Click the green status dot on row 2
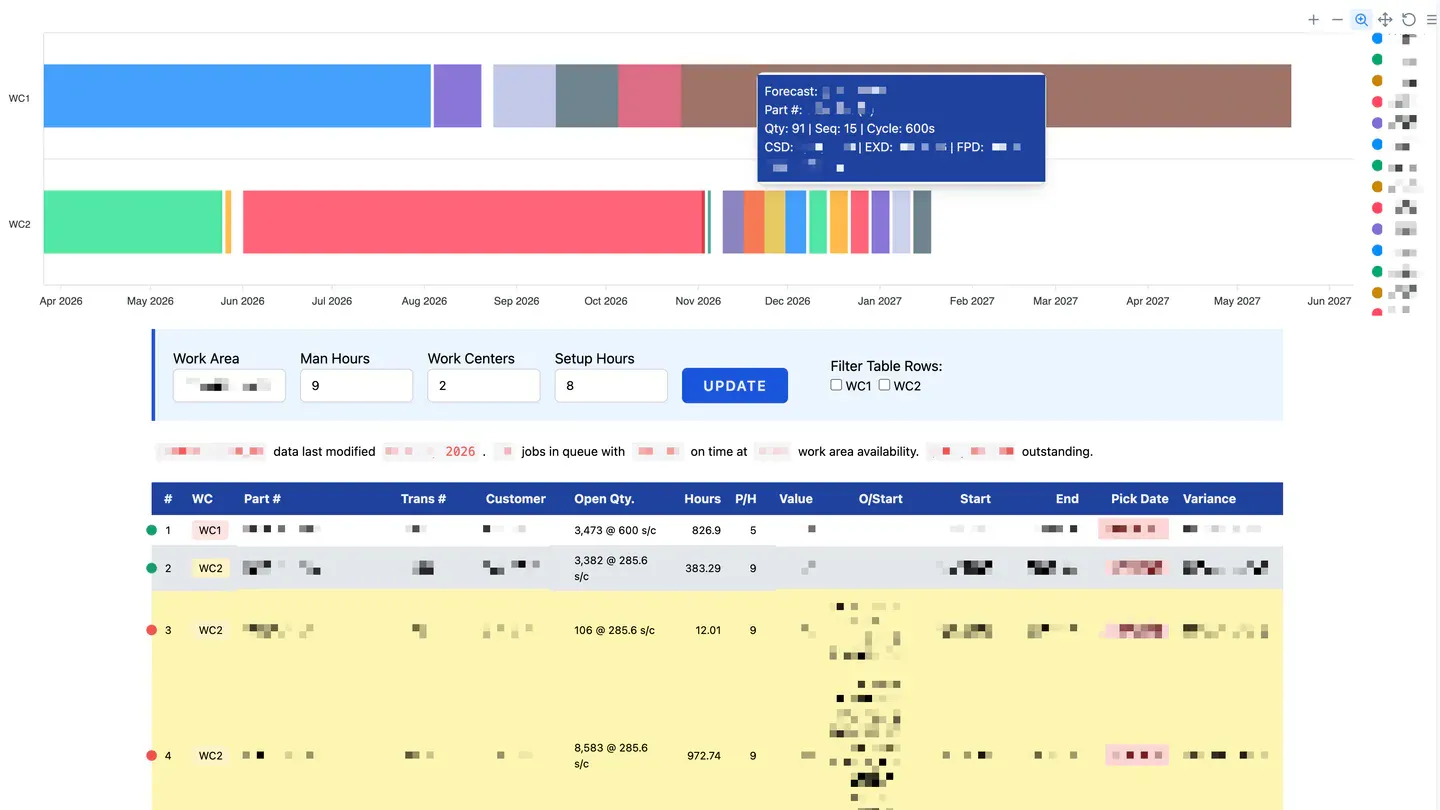The height and width of the screenshot is (810, 1440). [152, 568]
